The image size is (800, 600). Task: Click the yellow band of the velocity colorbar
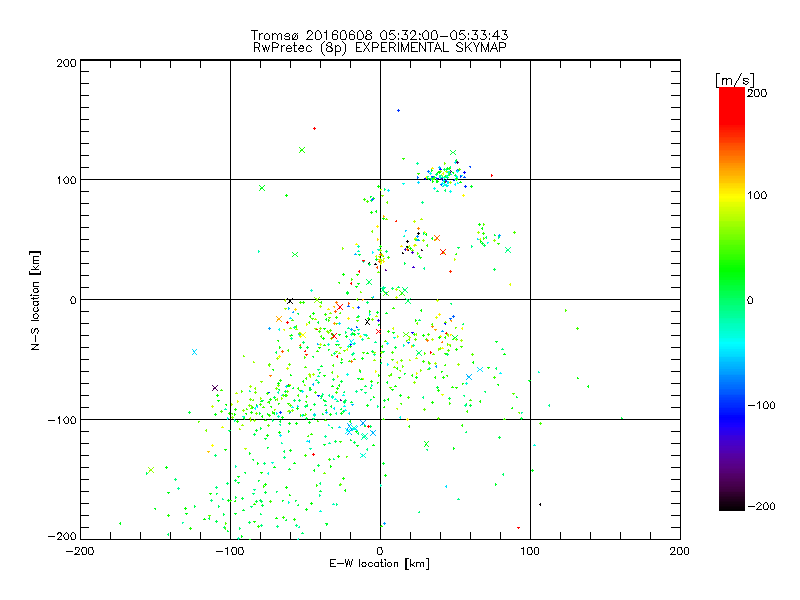pos(732,196)
